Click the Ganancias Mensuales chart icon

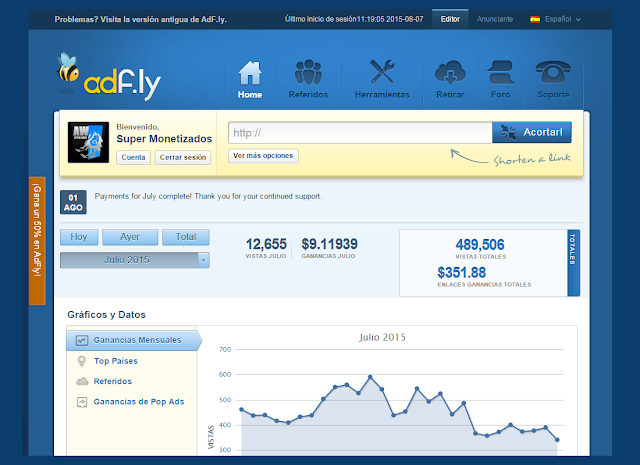[82, 340]
